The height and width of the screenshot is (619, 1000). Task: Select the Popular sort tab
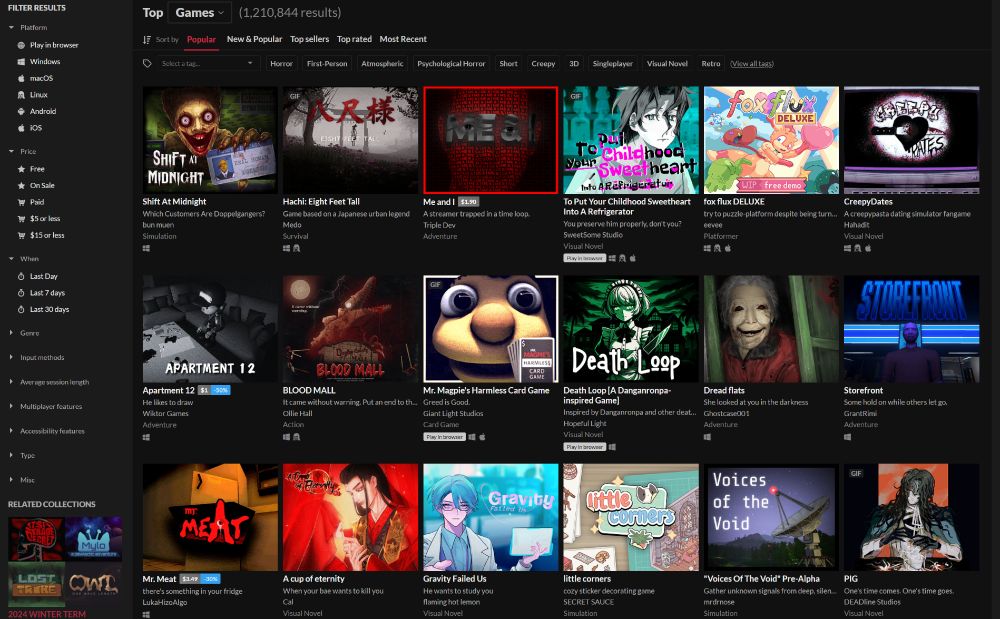(201, 40)
